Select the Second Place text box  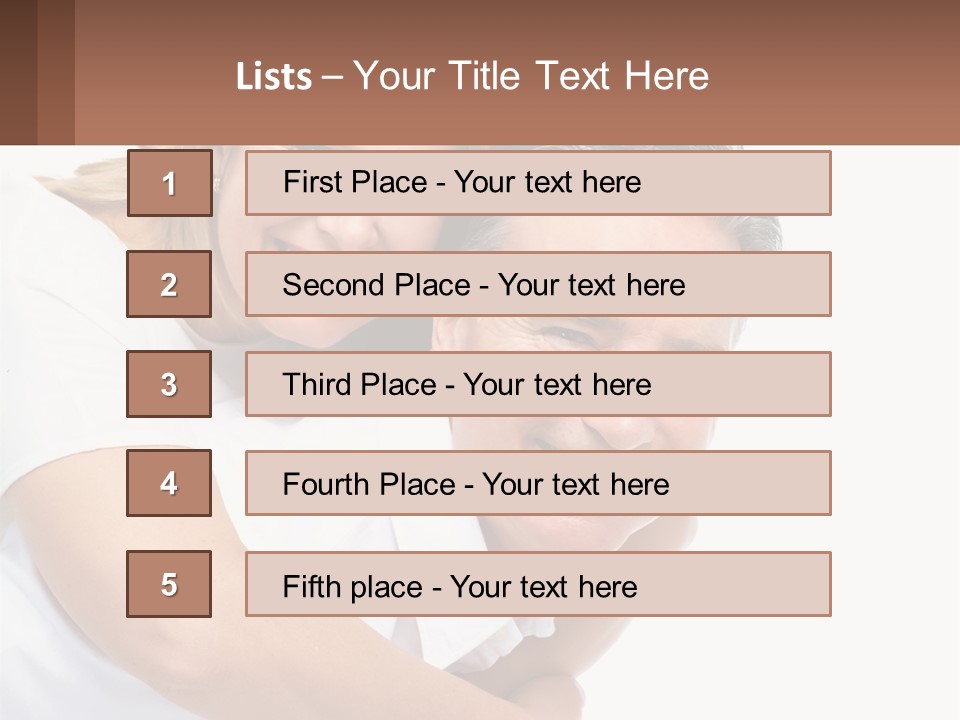click(x=538, y=284)
